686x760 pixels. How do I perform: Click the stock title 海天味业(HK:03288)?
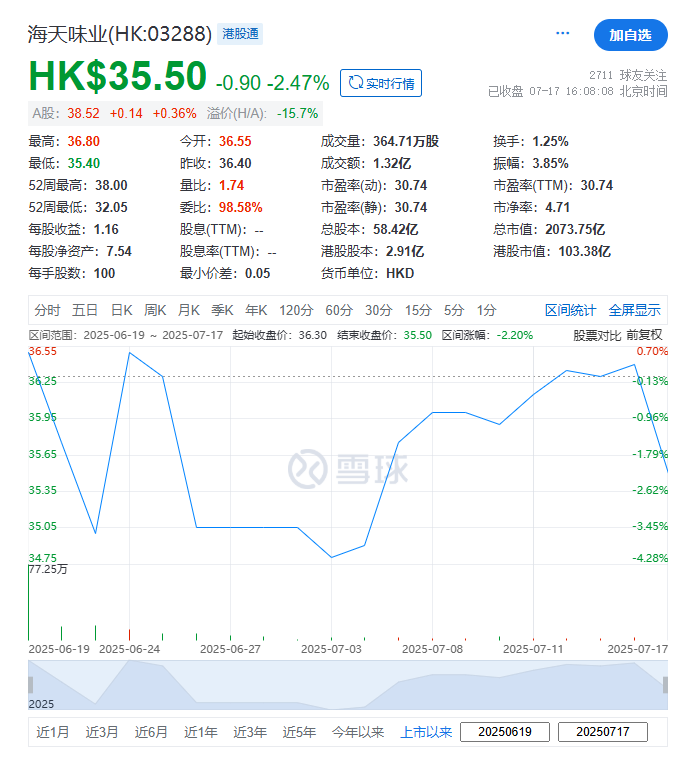tap(120, 34)
